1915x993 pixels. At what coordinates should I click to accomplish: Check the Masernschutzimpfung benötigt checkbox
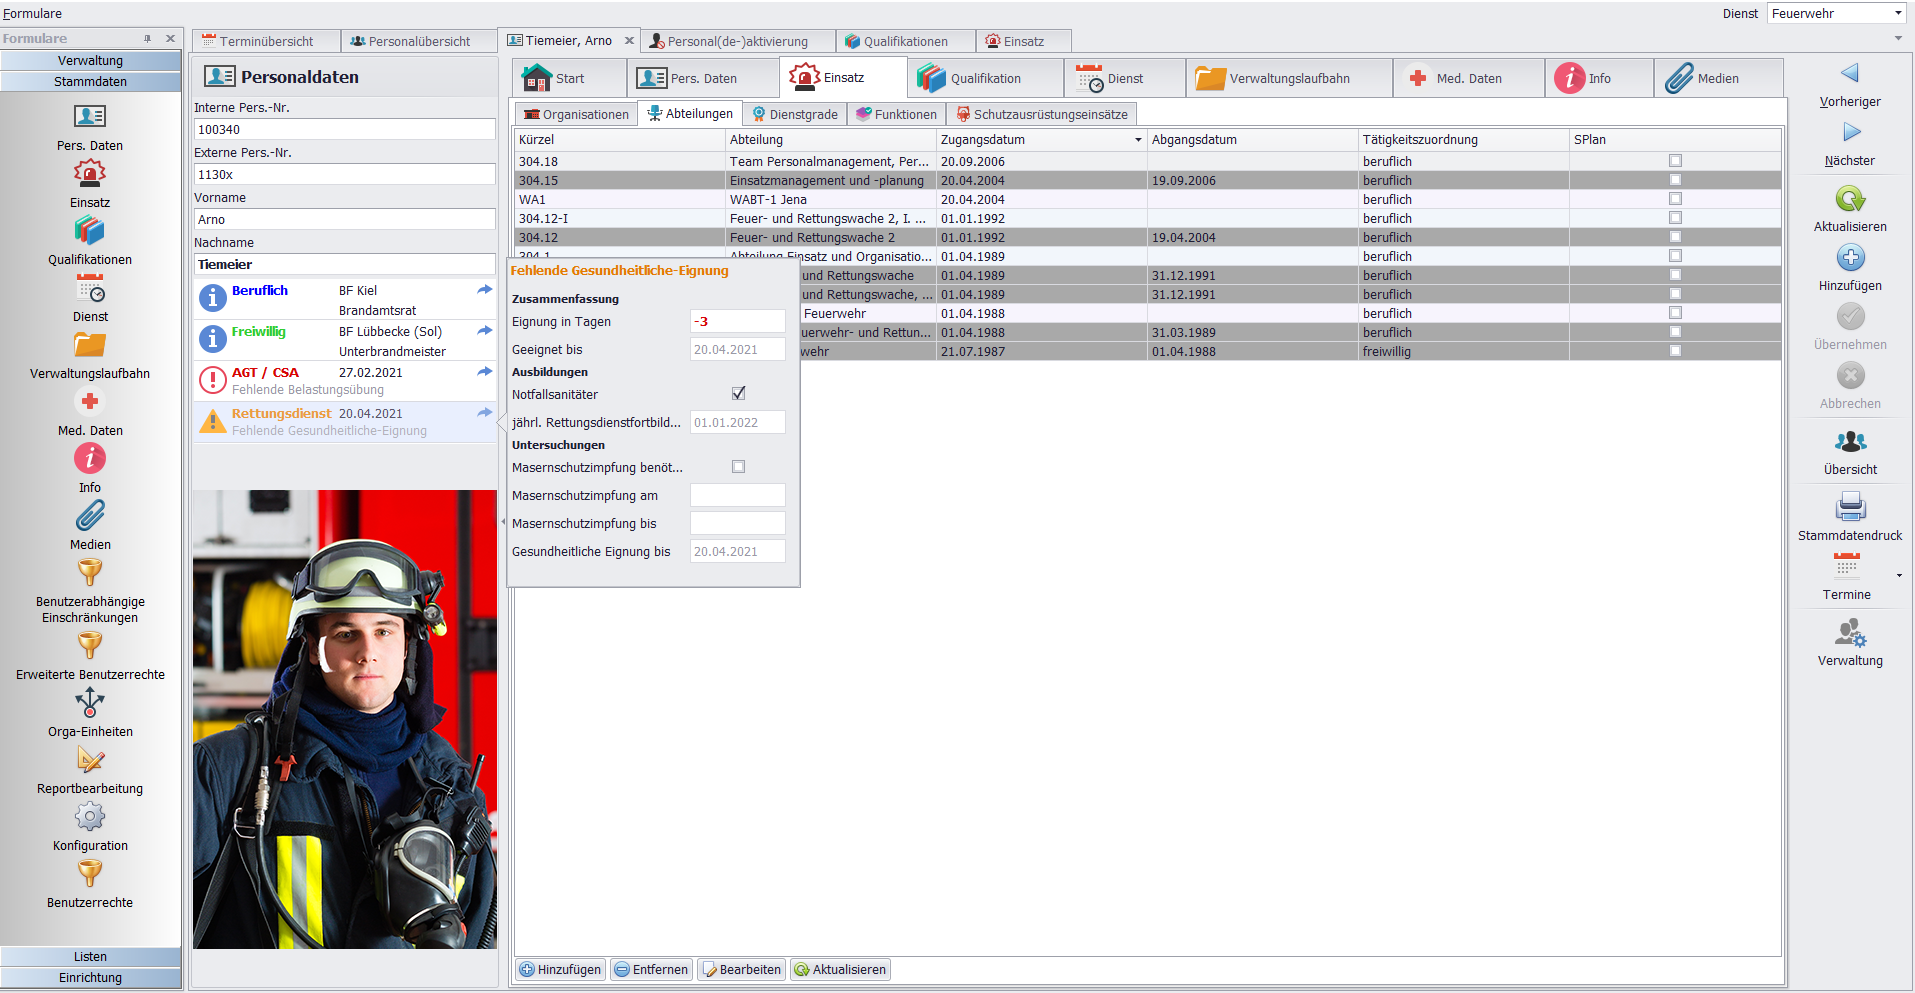[738, 467]
